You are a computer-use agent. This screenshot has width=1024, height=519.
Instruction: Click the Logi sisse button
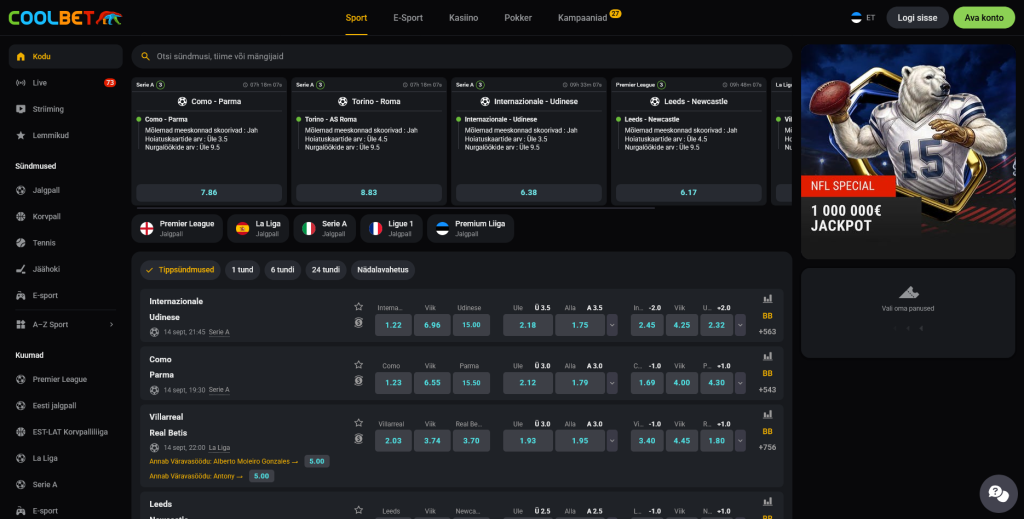tap(917, 18)
